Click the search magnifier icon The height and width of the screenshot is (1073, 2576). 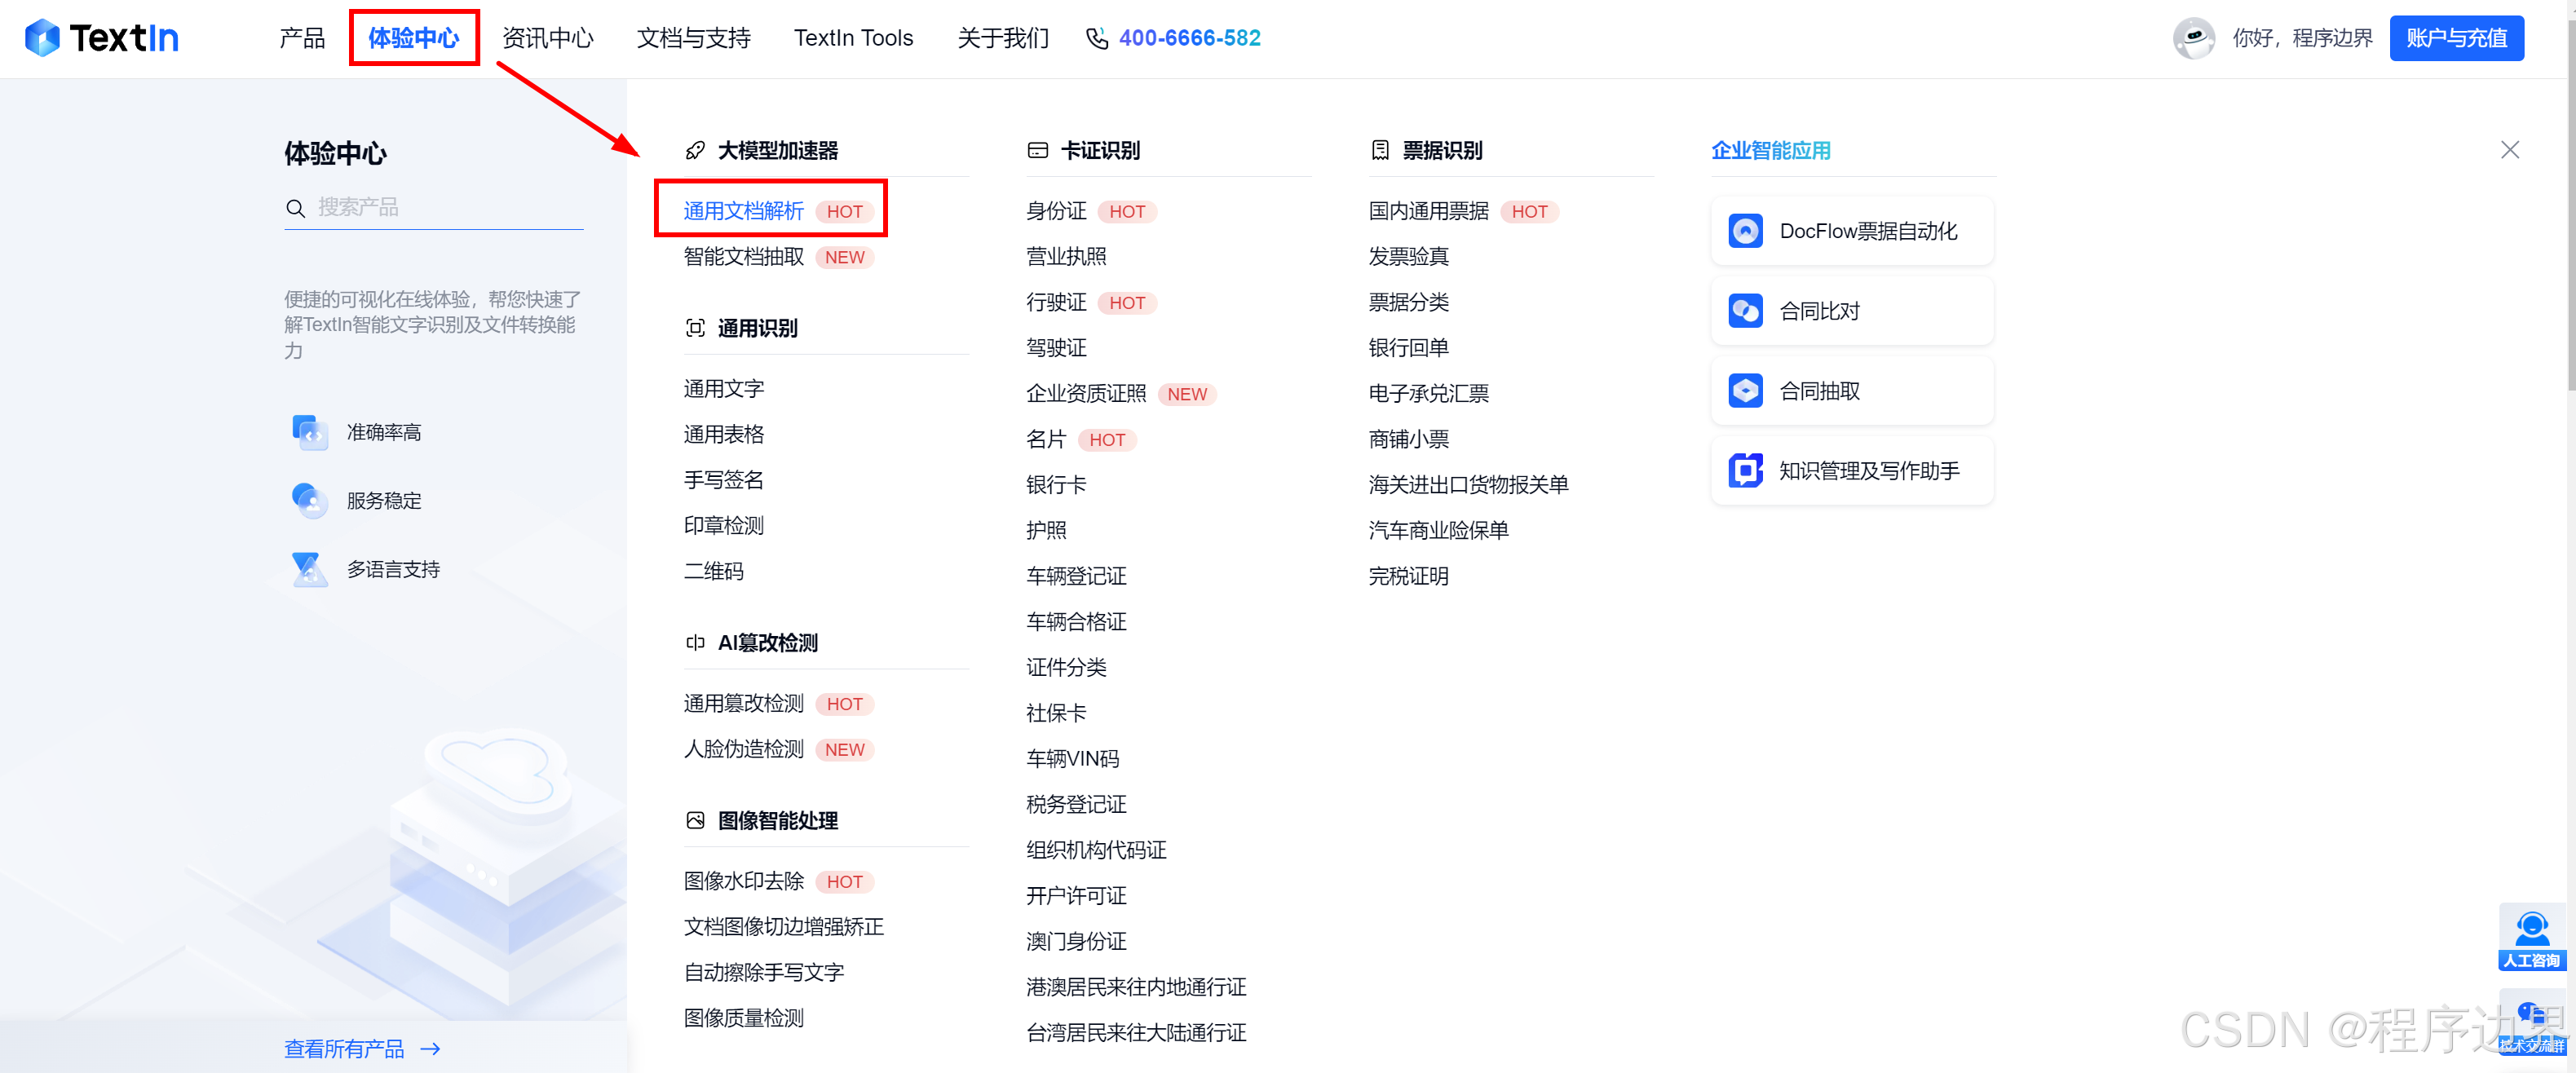click(x=295, y=208)
